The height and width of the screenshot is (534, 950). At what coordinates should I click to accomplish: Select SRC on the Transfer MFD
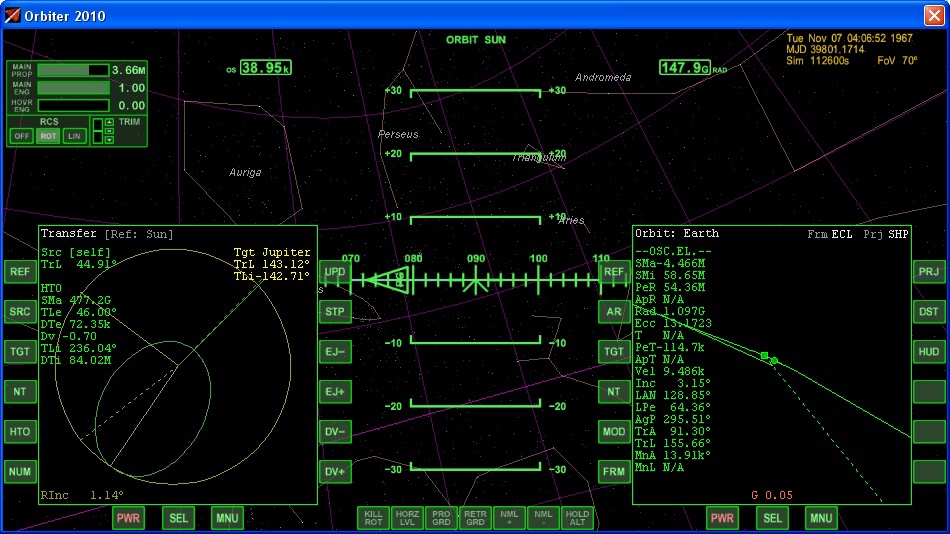[x=20, y=312]
